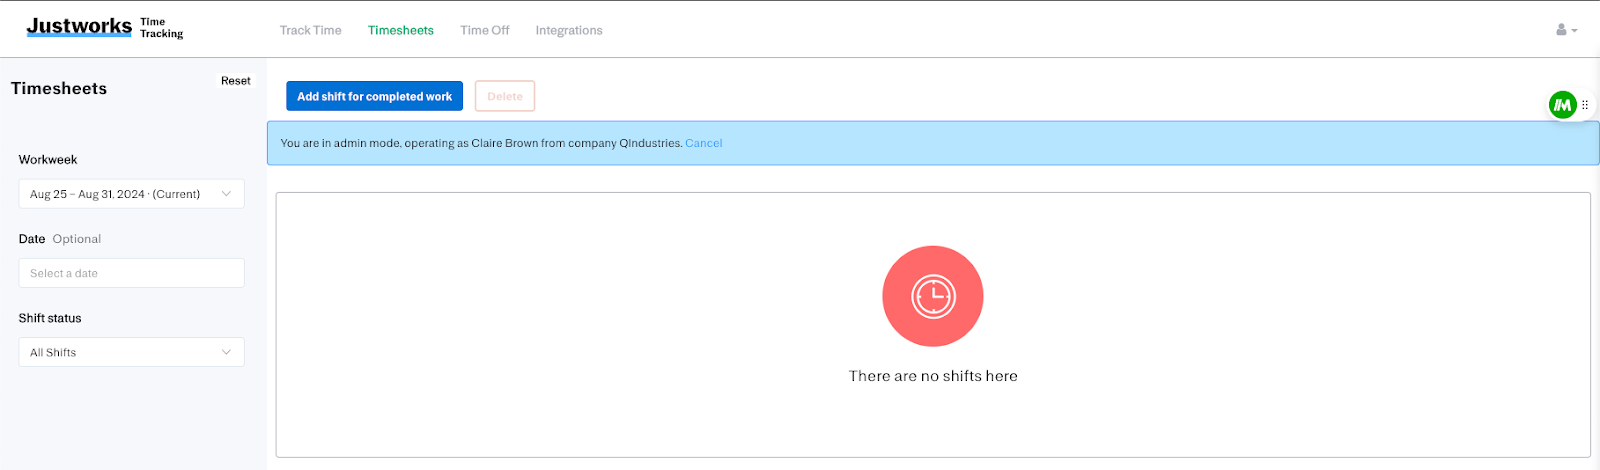Go to the Time Off tab
1600x470 pixels.
tap(484, 30)
